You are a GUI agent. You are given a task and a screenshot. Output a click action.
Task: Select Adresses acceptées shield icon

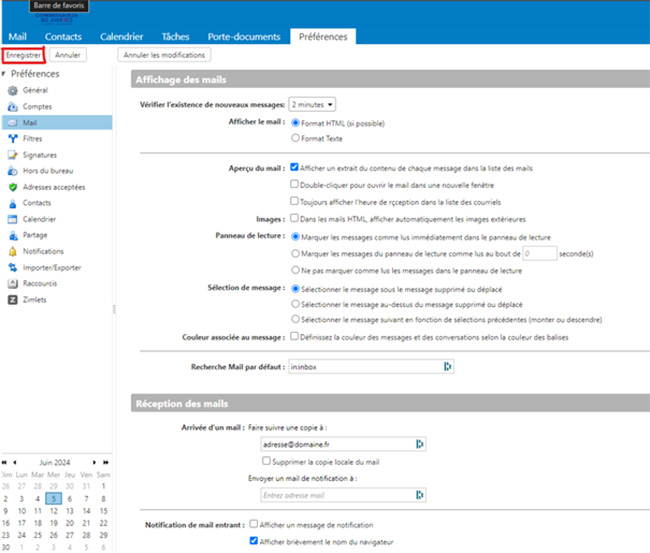13,187
